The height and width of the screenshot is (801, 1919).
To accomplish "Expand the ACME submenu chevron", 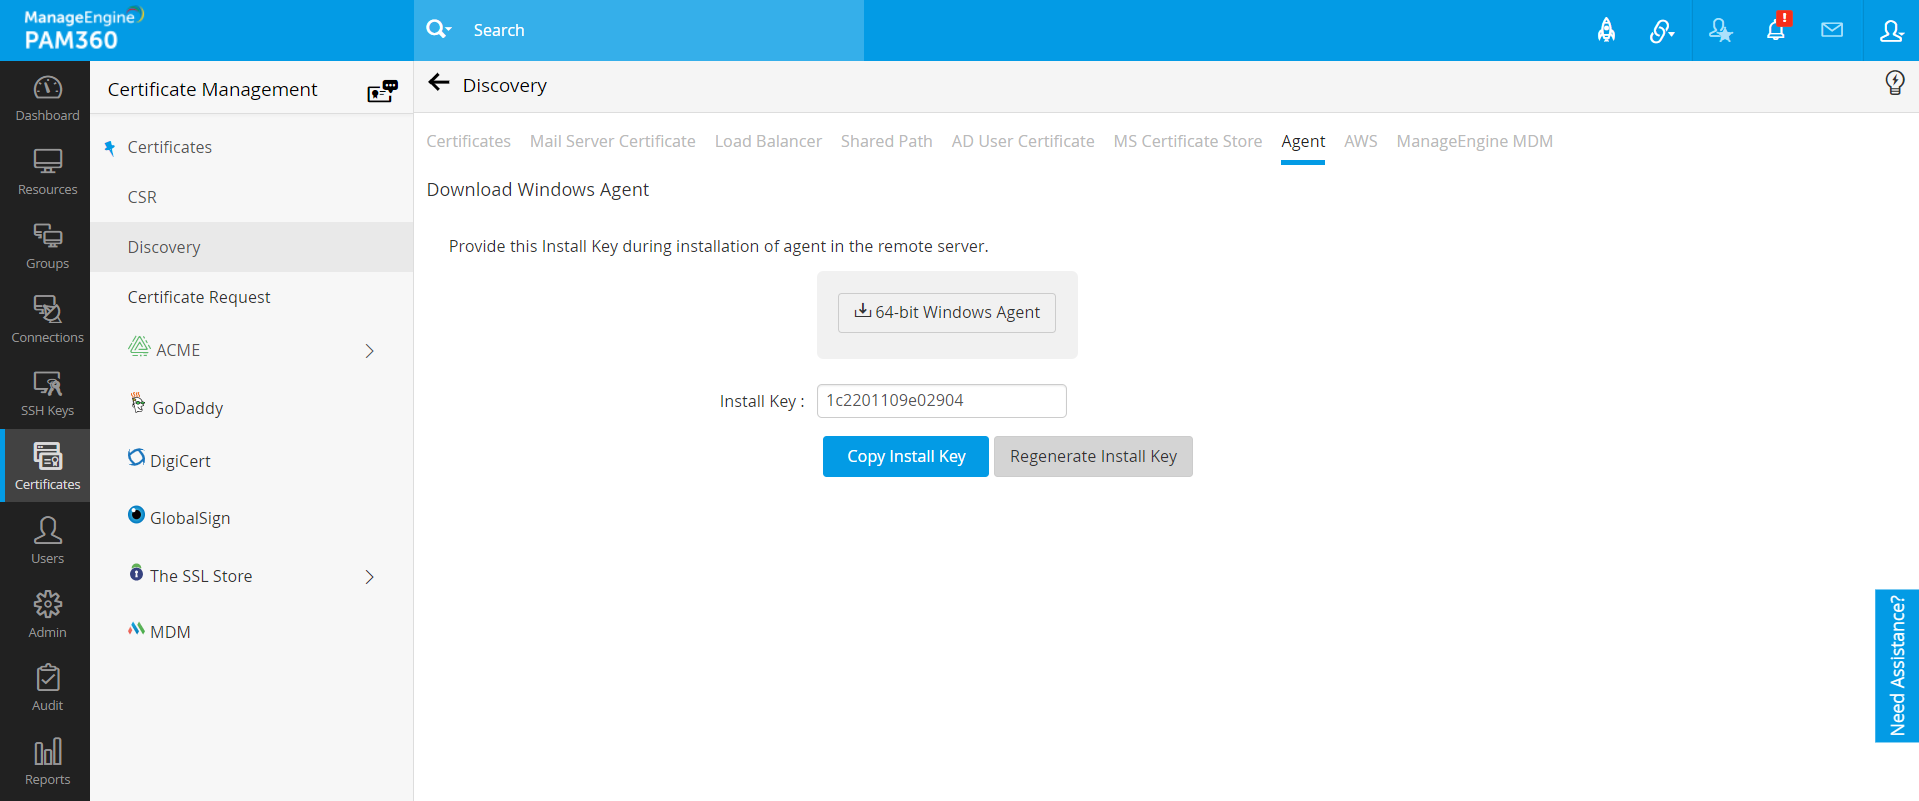I will point(369,351).
